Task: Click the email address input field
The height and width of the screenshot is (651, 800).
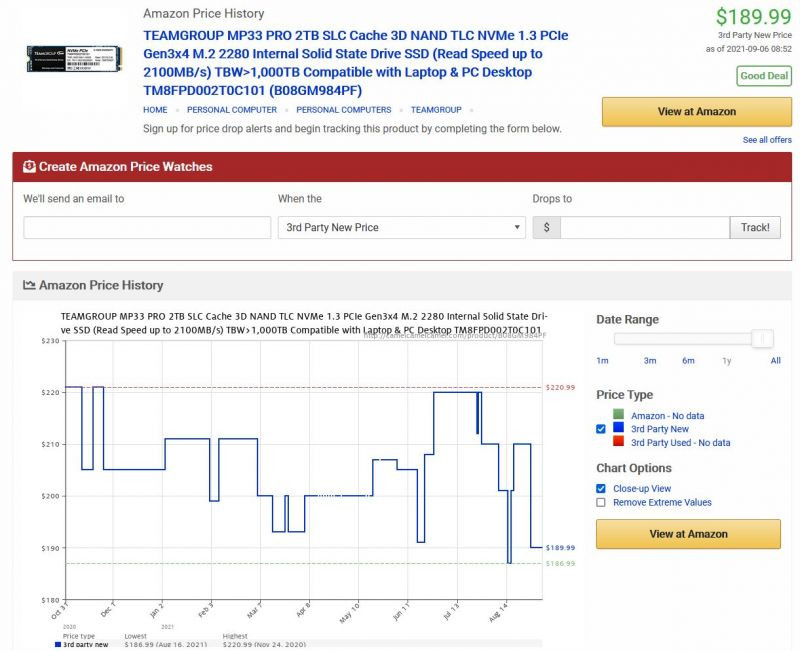Action: [x=147, y=228]
